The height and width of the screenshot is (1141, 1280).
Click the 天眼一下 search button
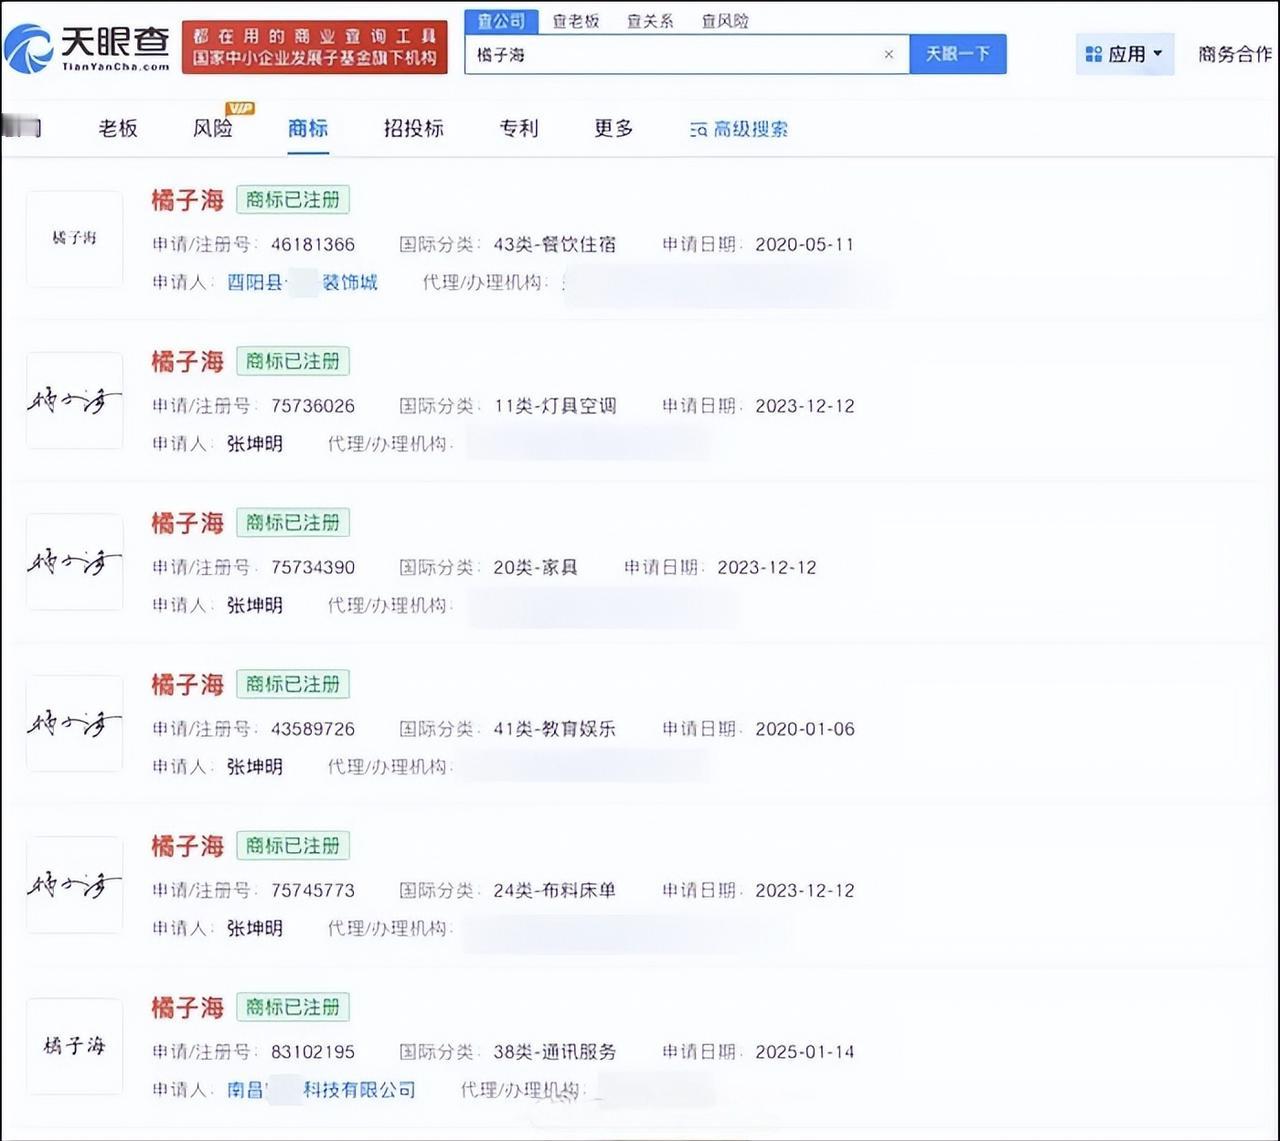click(x=958, y=54)
